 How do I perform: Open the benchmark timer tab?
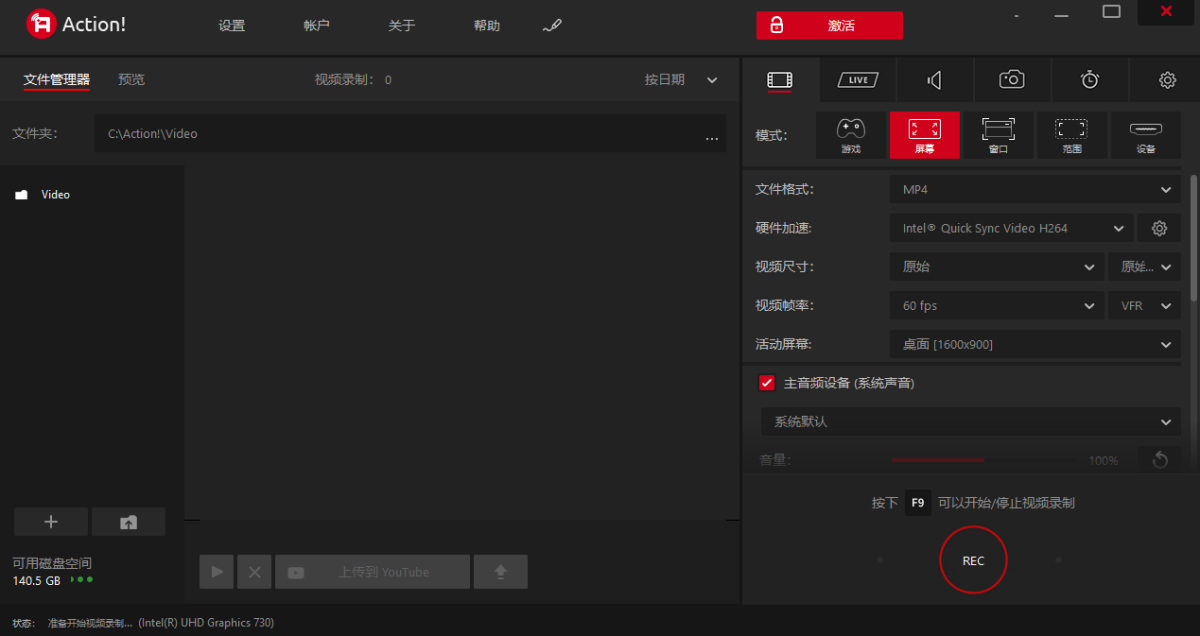1090,80
